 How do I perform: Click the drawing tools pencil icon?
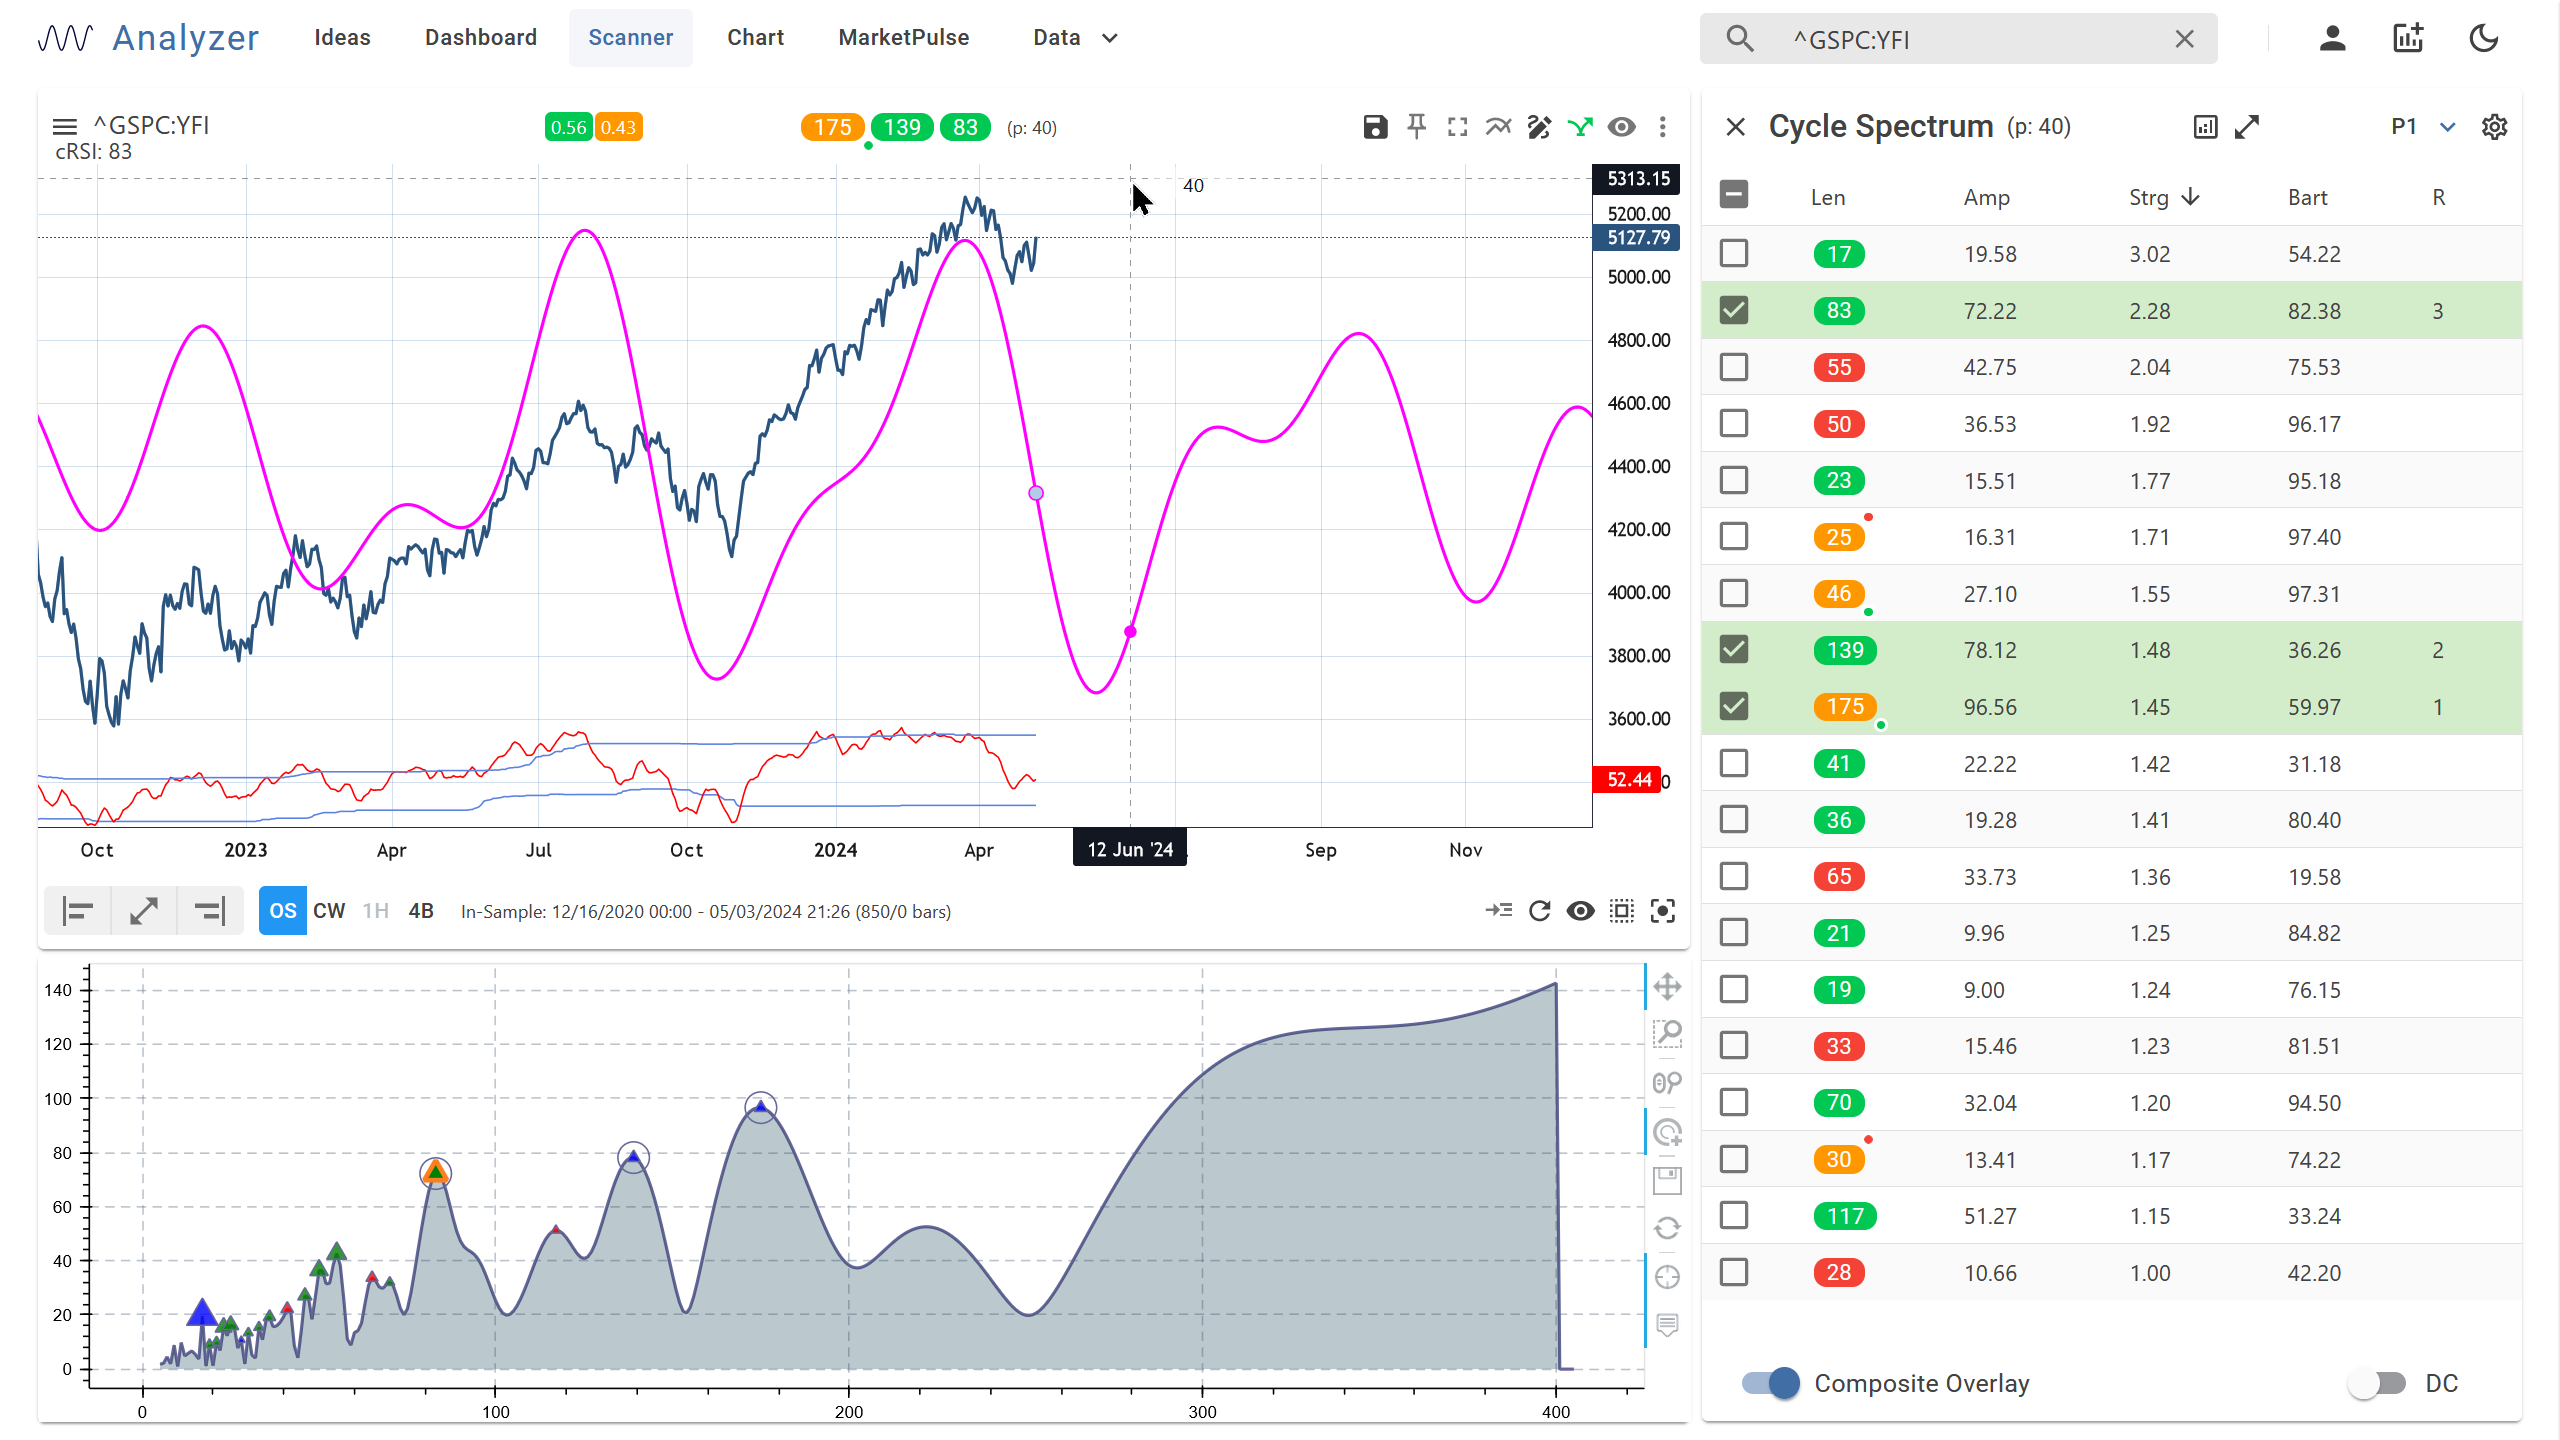click(1539, 127)
